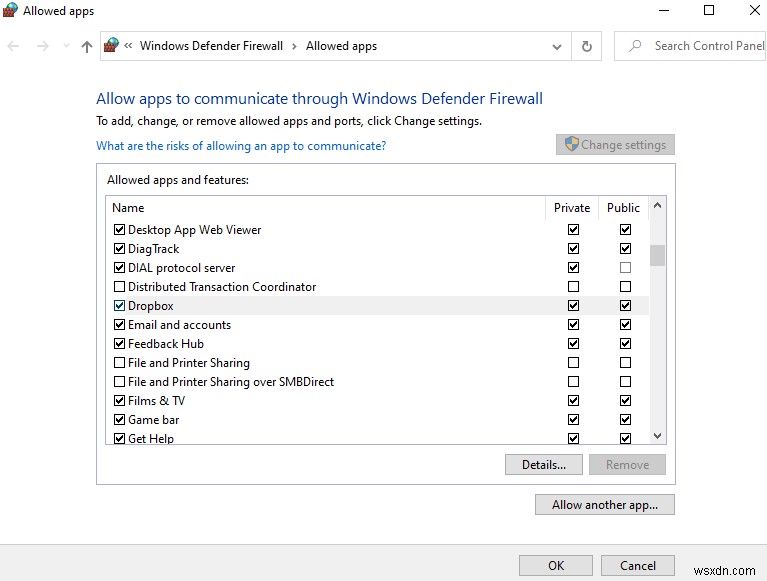Viewport: 767px width, 581px height.
Task: Enable Distributed Transaction Coordinator checkbox
Action: [119, 287]
